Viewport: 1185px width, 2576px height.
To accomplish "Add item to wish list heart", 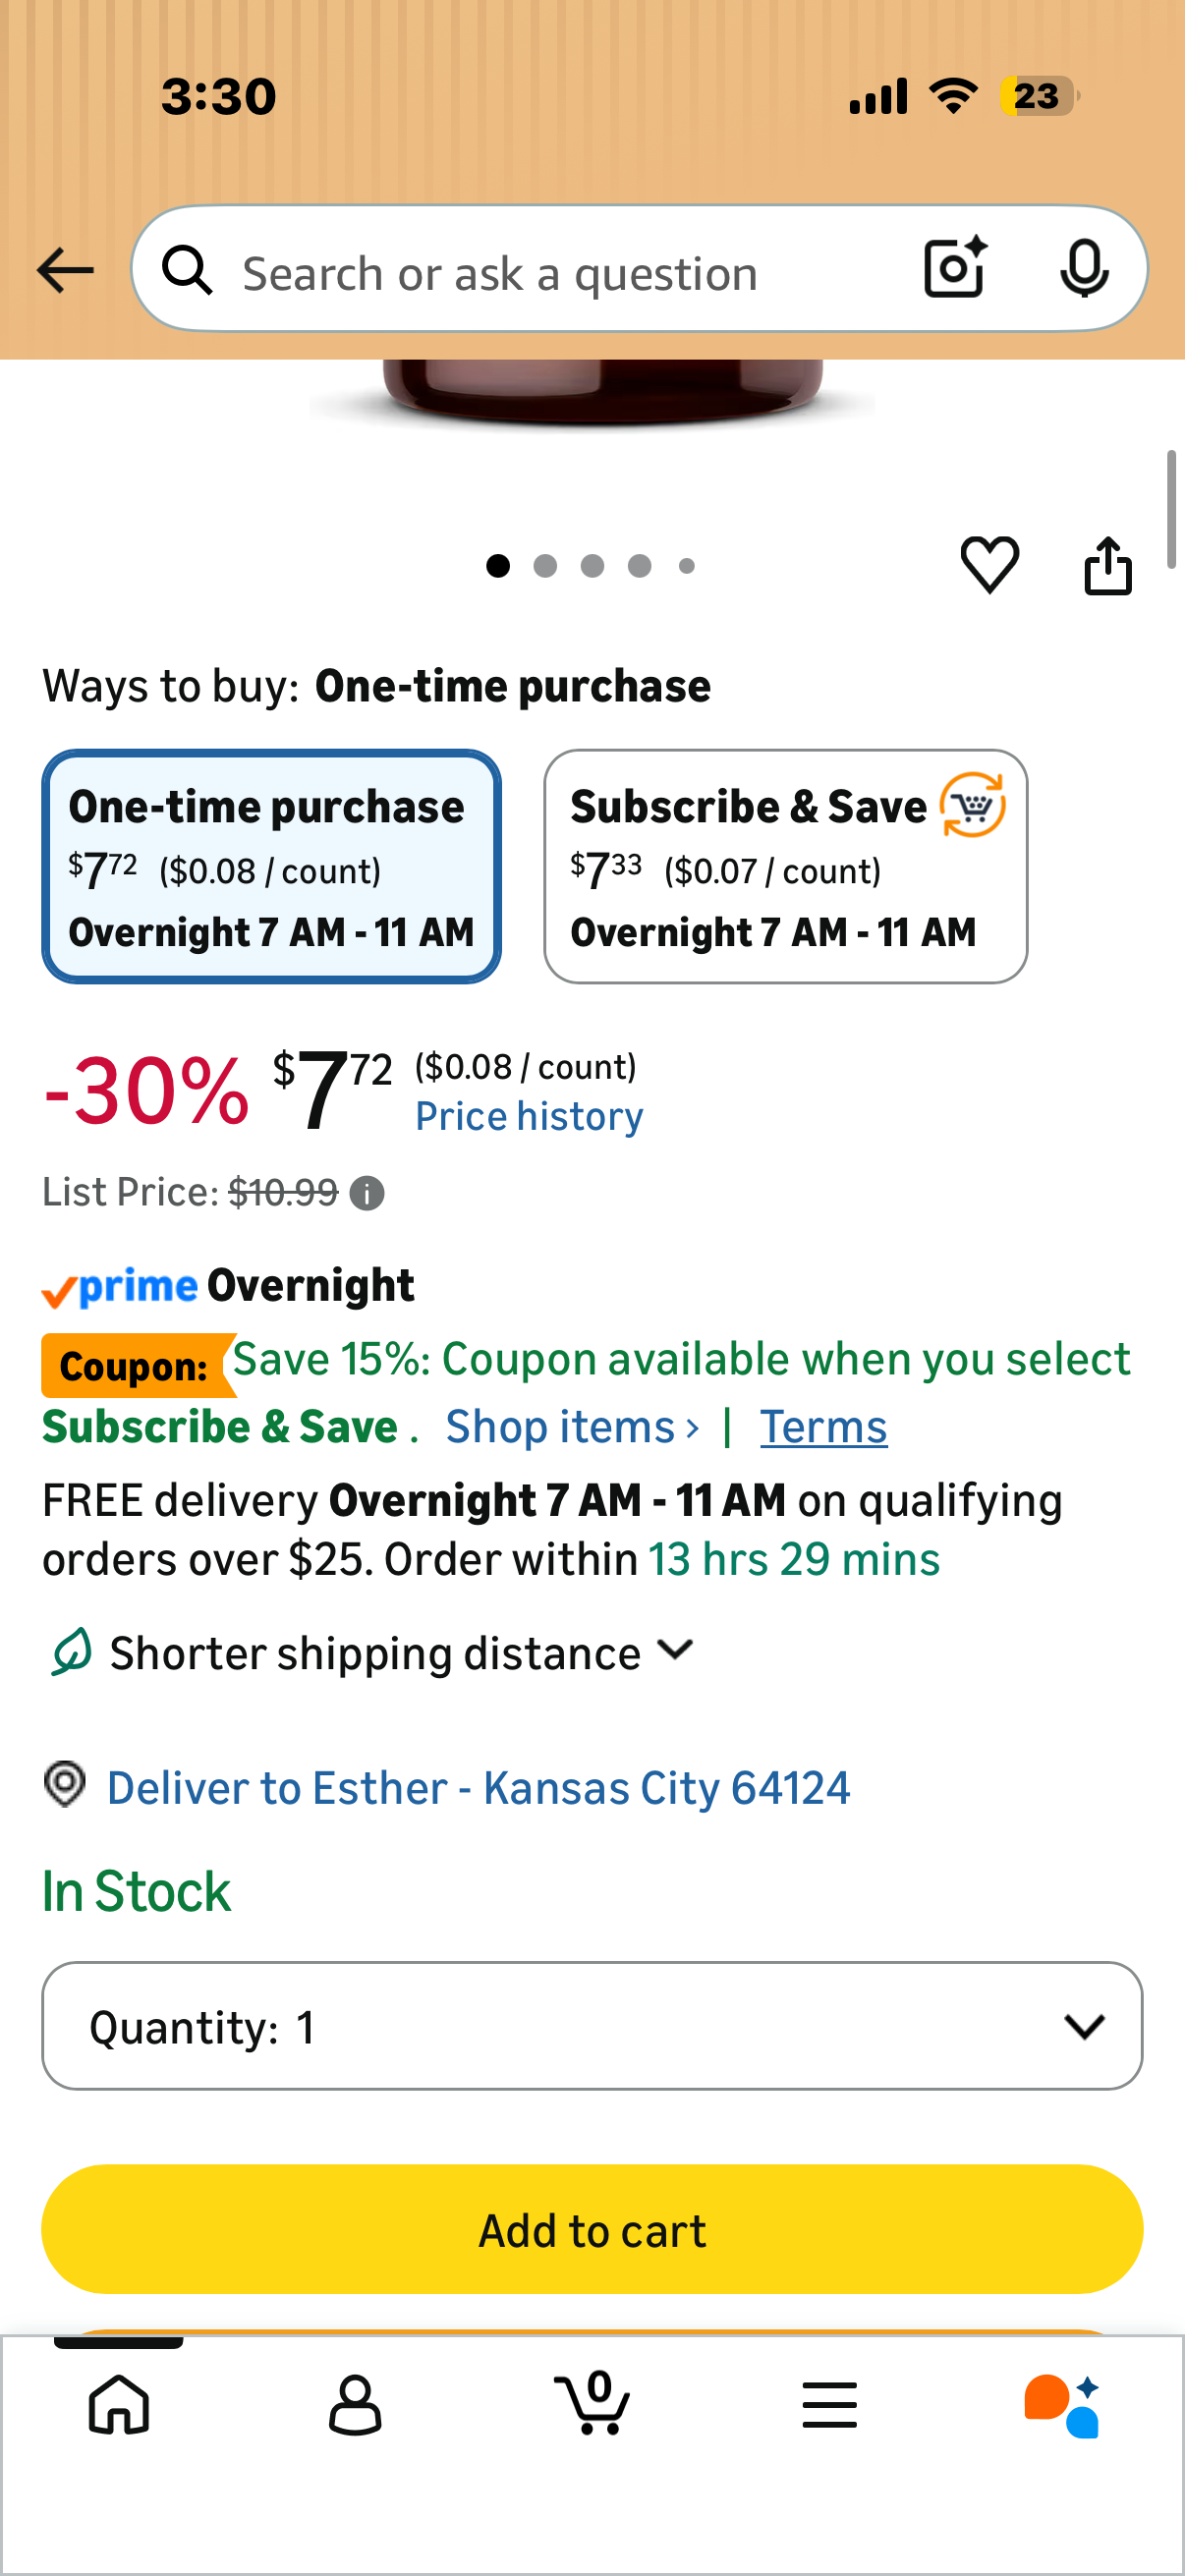I will [989, 564].
